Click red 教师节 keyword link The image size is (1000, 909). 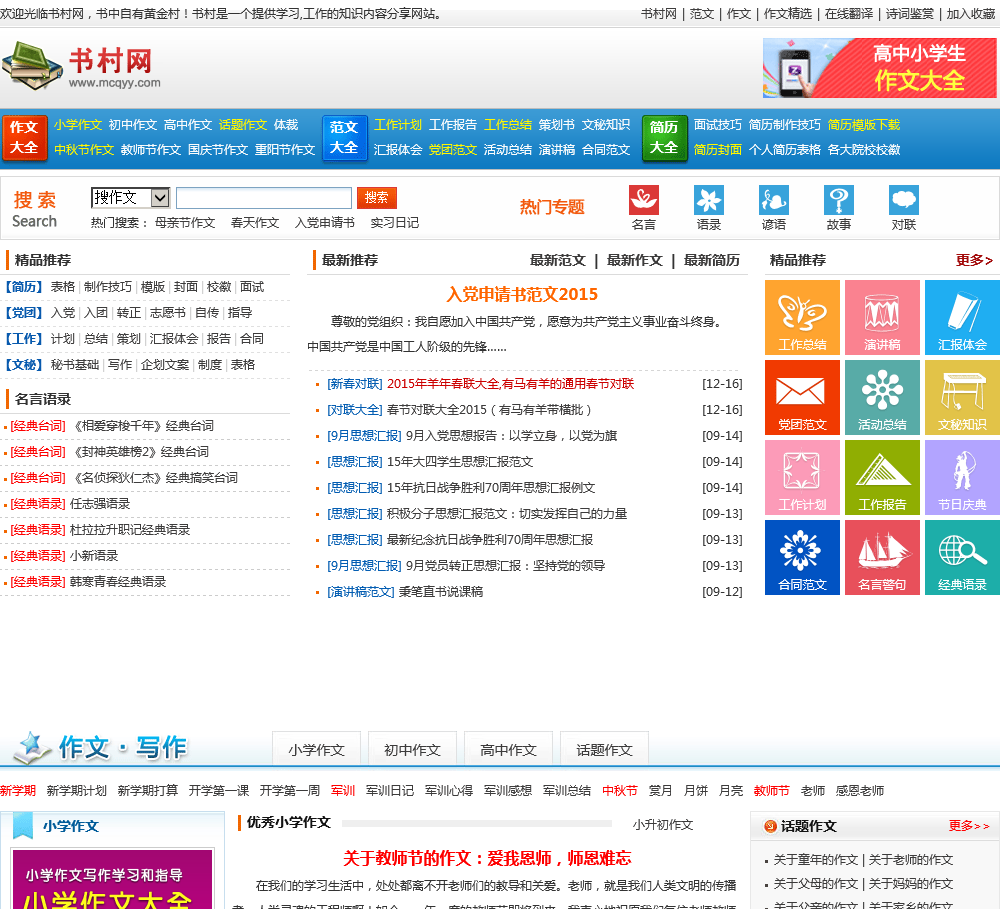click(771, 790)
